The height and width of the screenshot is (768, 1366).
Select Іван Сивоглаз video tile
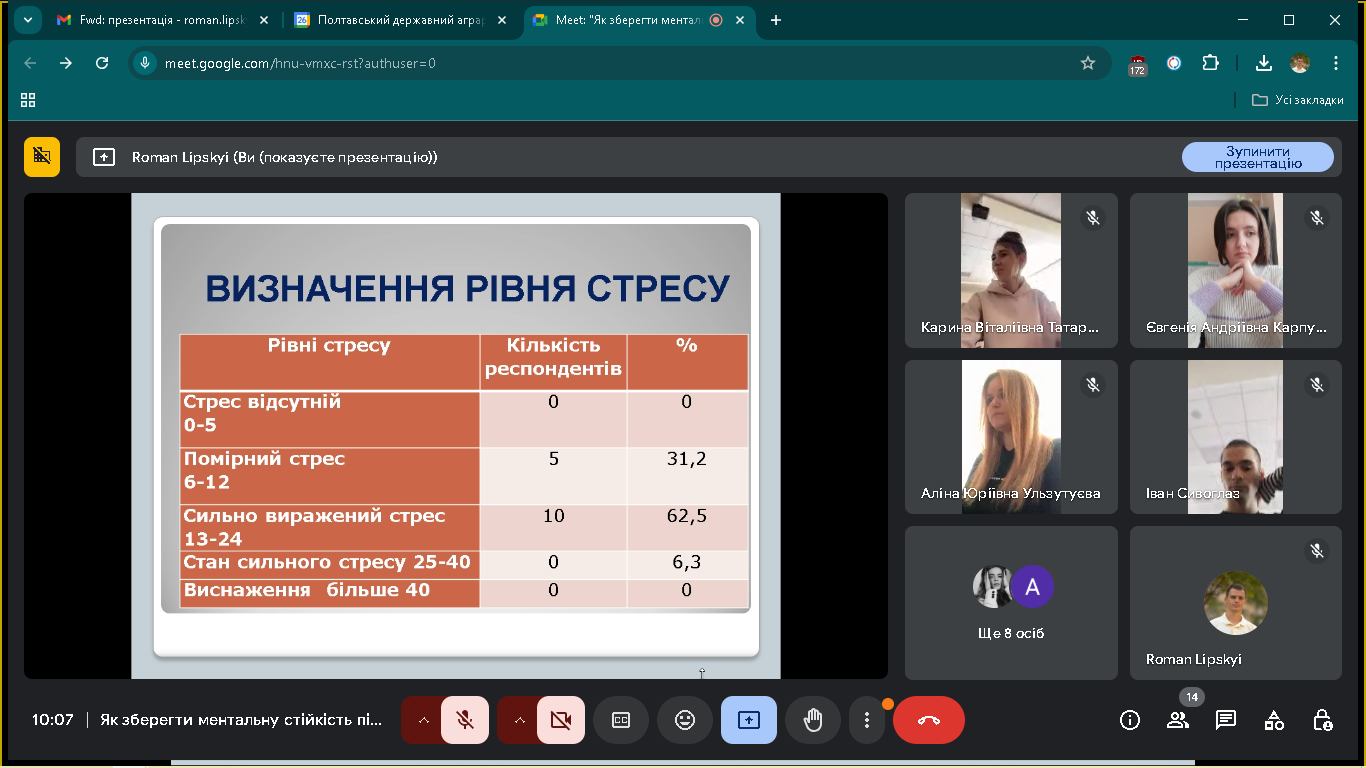pos(1236,437)
